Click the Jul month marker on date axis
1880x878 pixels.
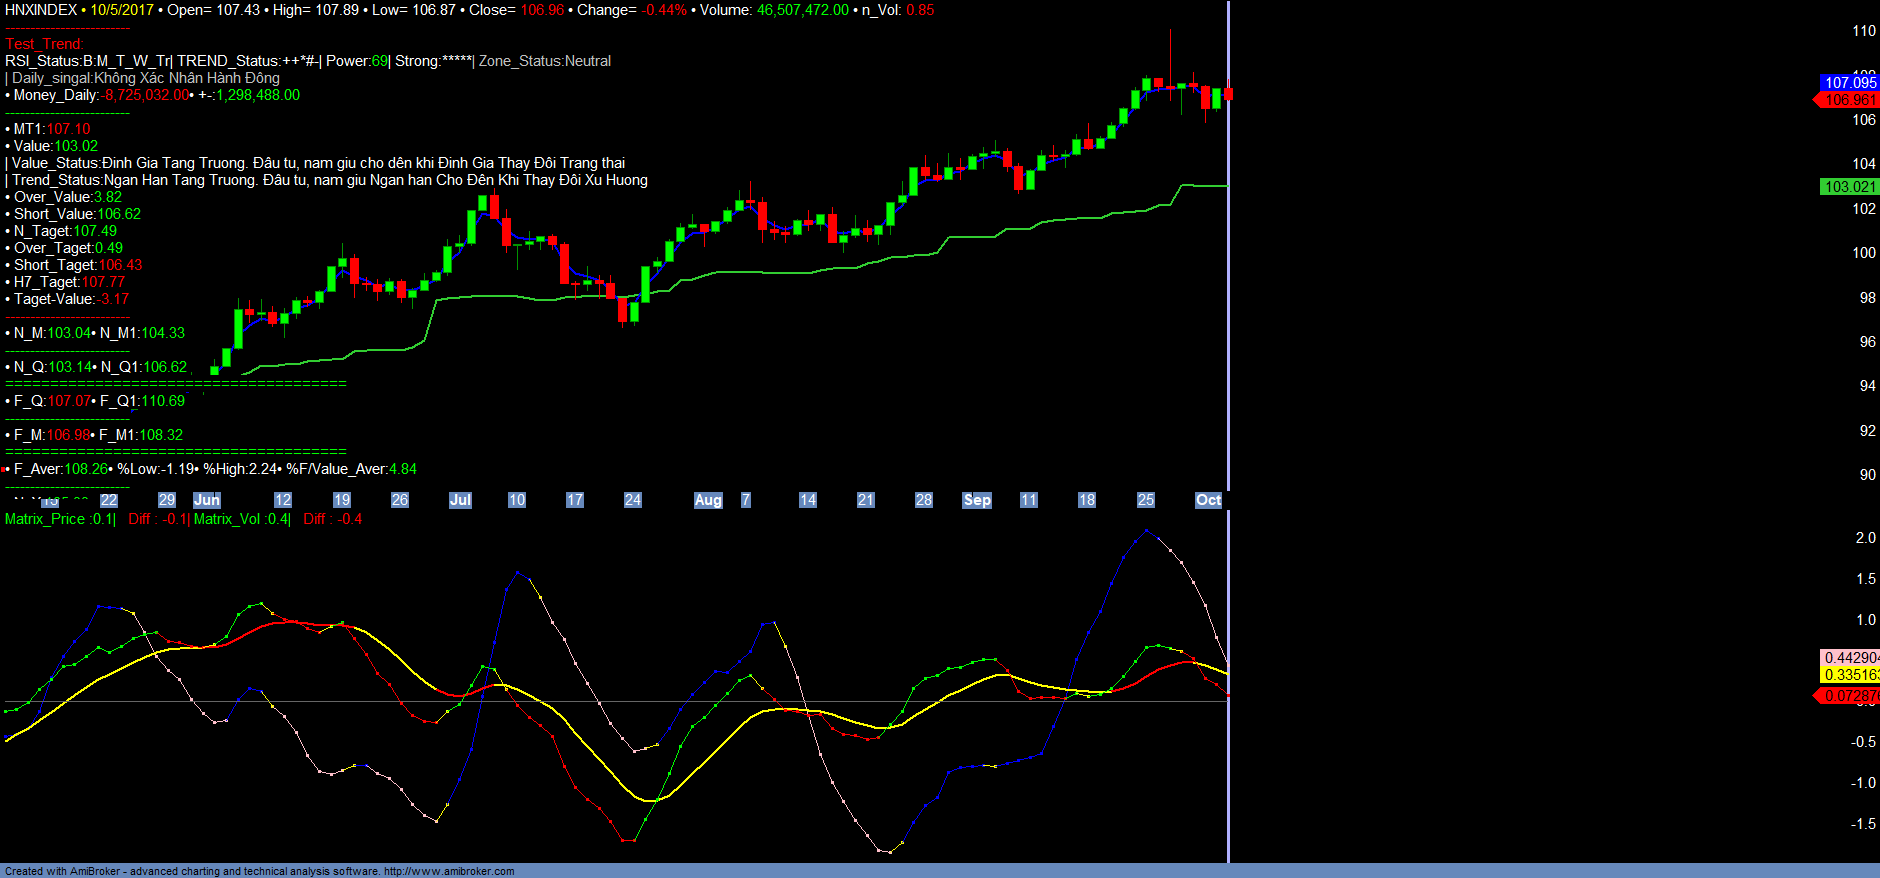460,500
